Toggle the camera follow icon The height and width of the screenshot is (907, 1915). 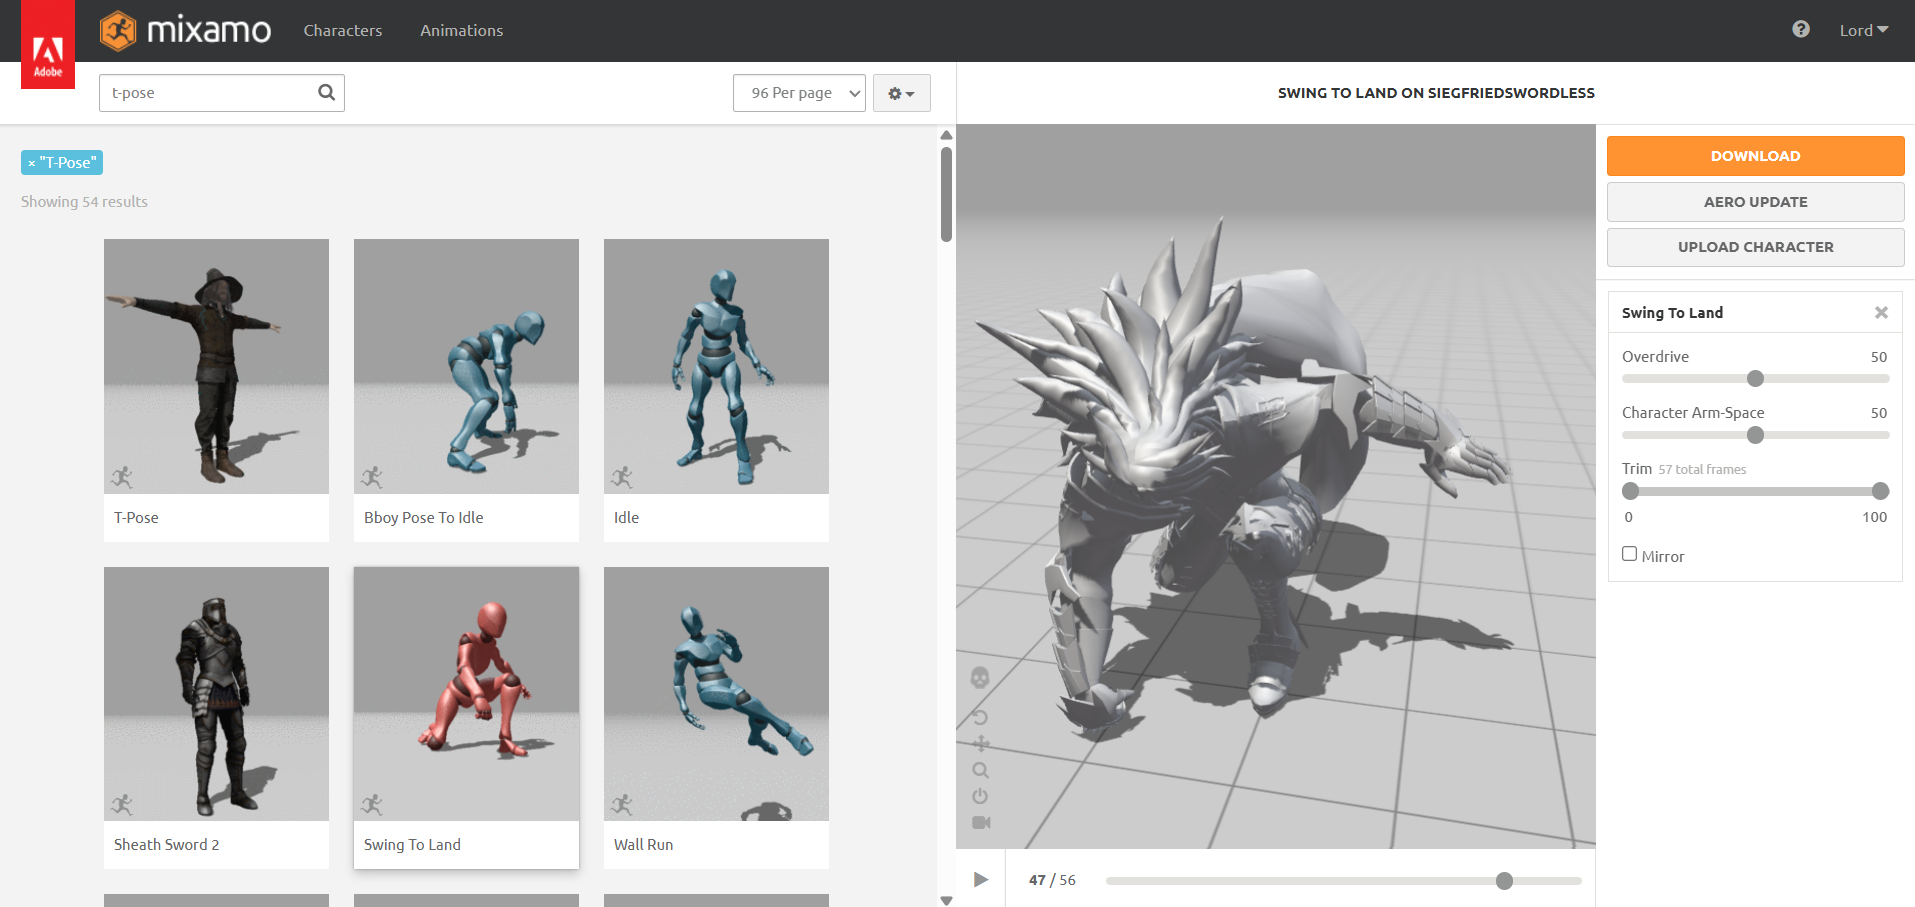point(981,822)
